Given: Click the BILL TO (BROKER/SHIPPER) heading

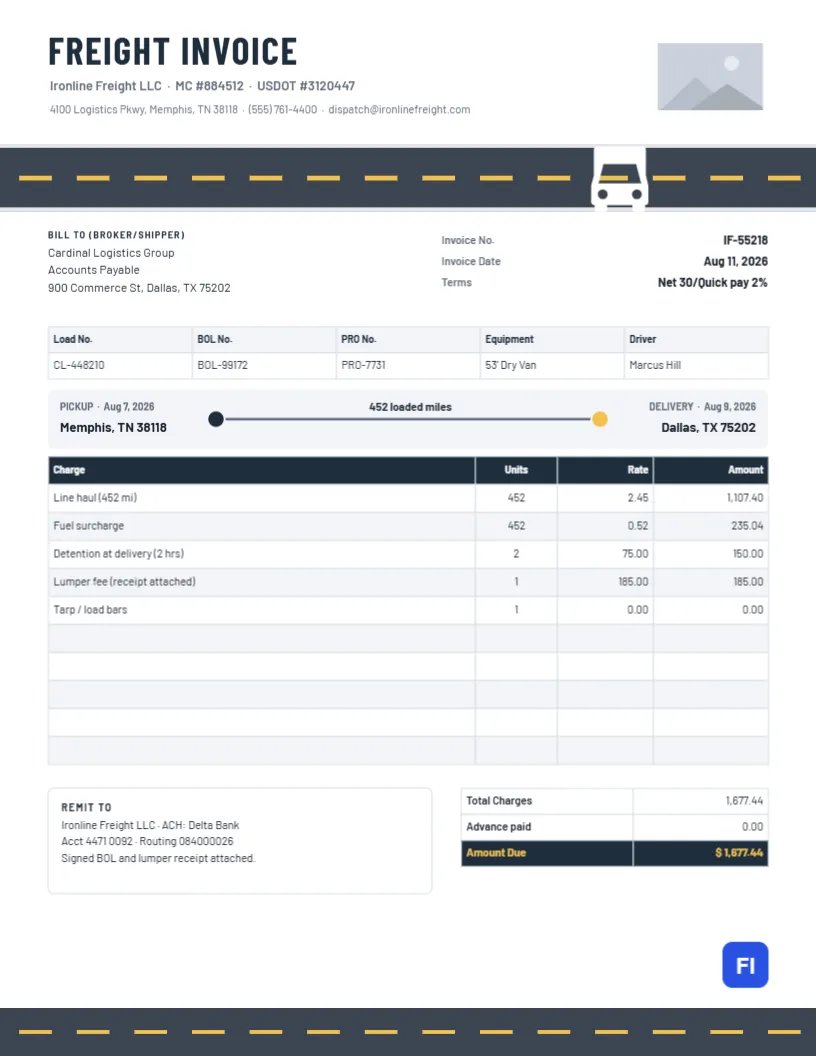Looking at the screenshot, I should (x=116, y=235).
